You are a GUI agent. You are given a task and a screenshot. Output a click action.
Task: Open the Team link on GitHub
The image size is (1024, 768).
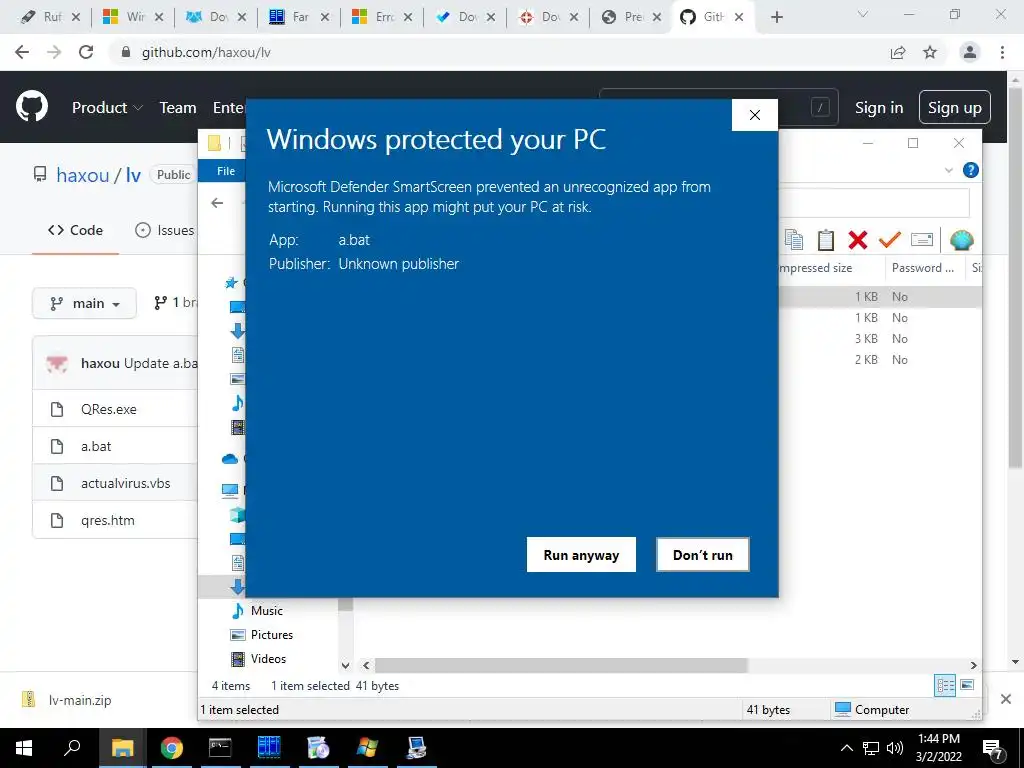[178, 108]
